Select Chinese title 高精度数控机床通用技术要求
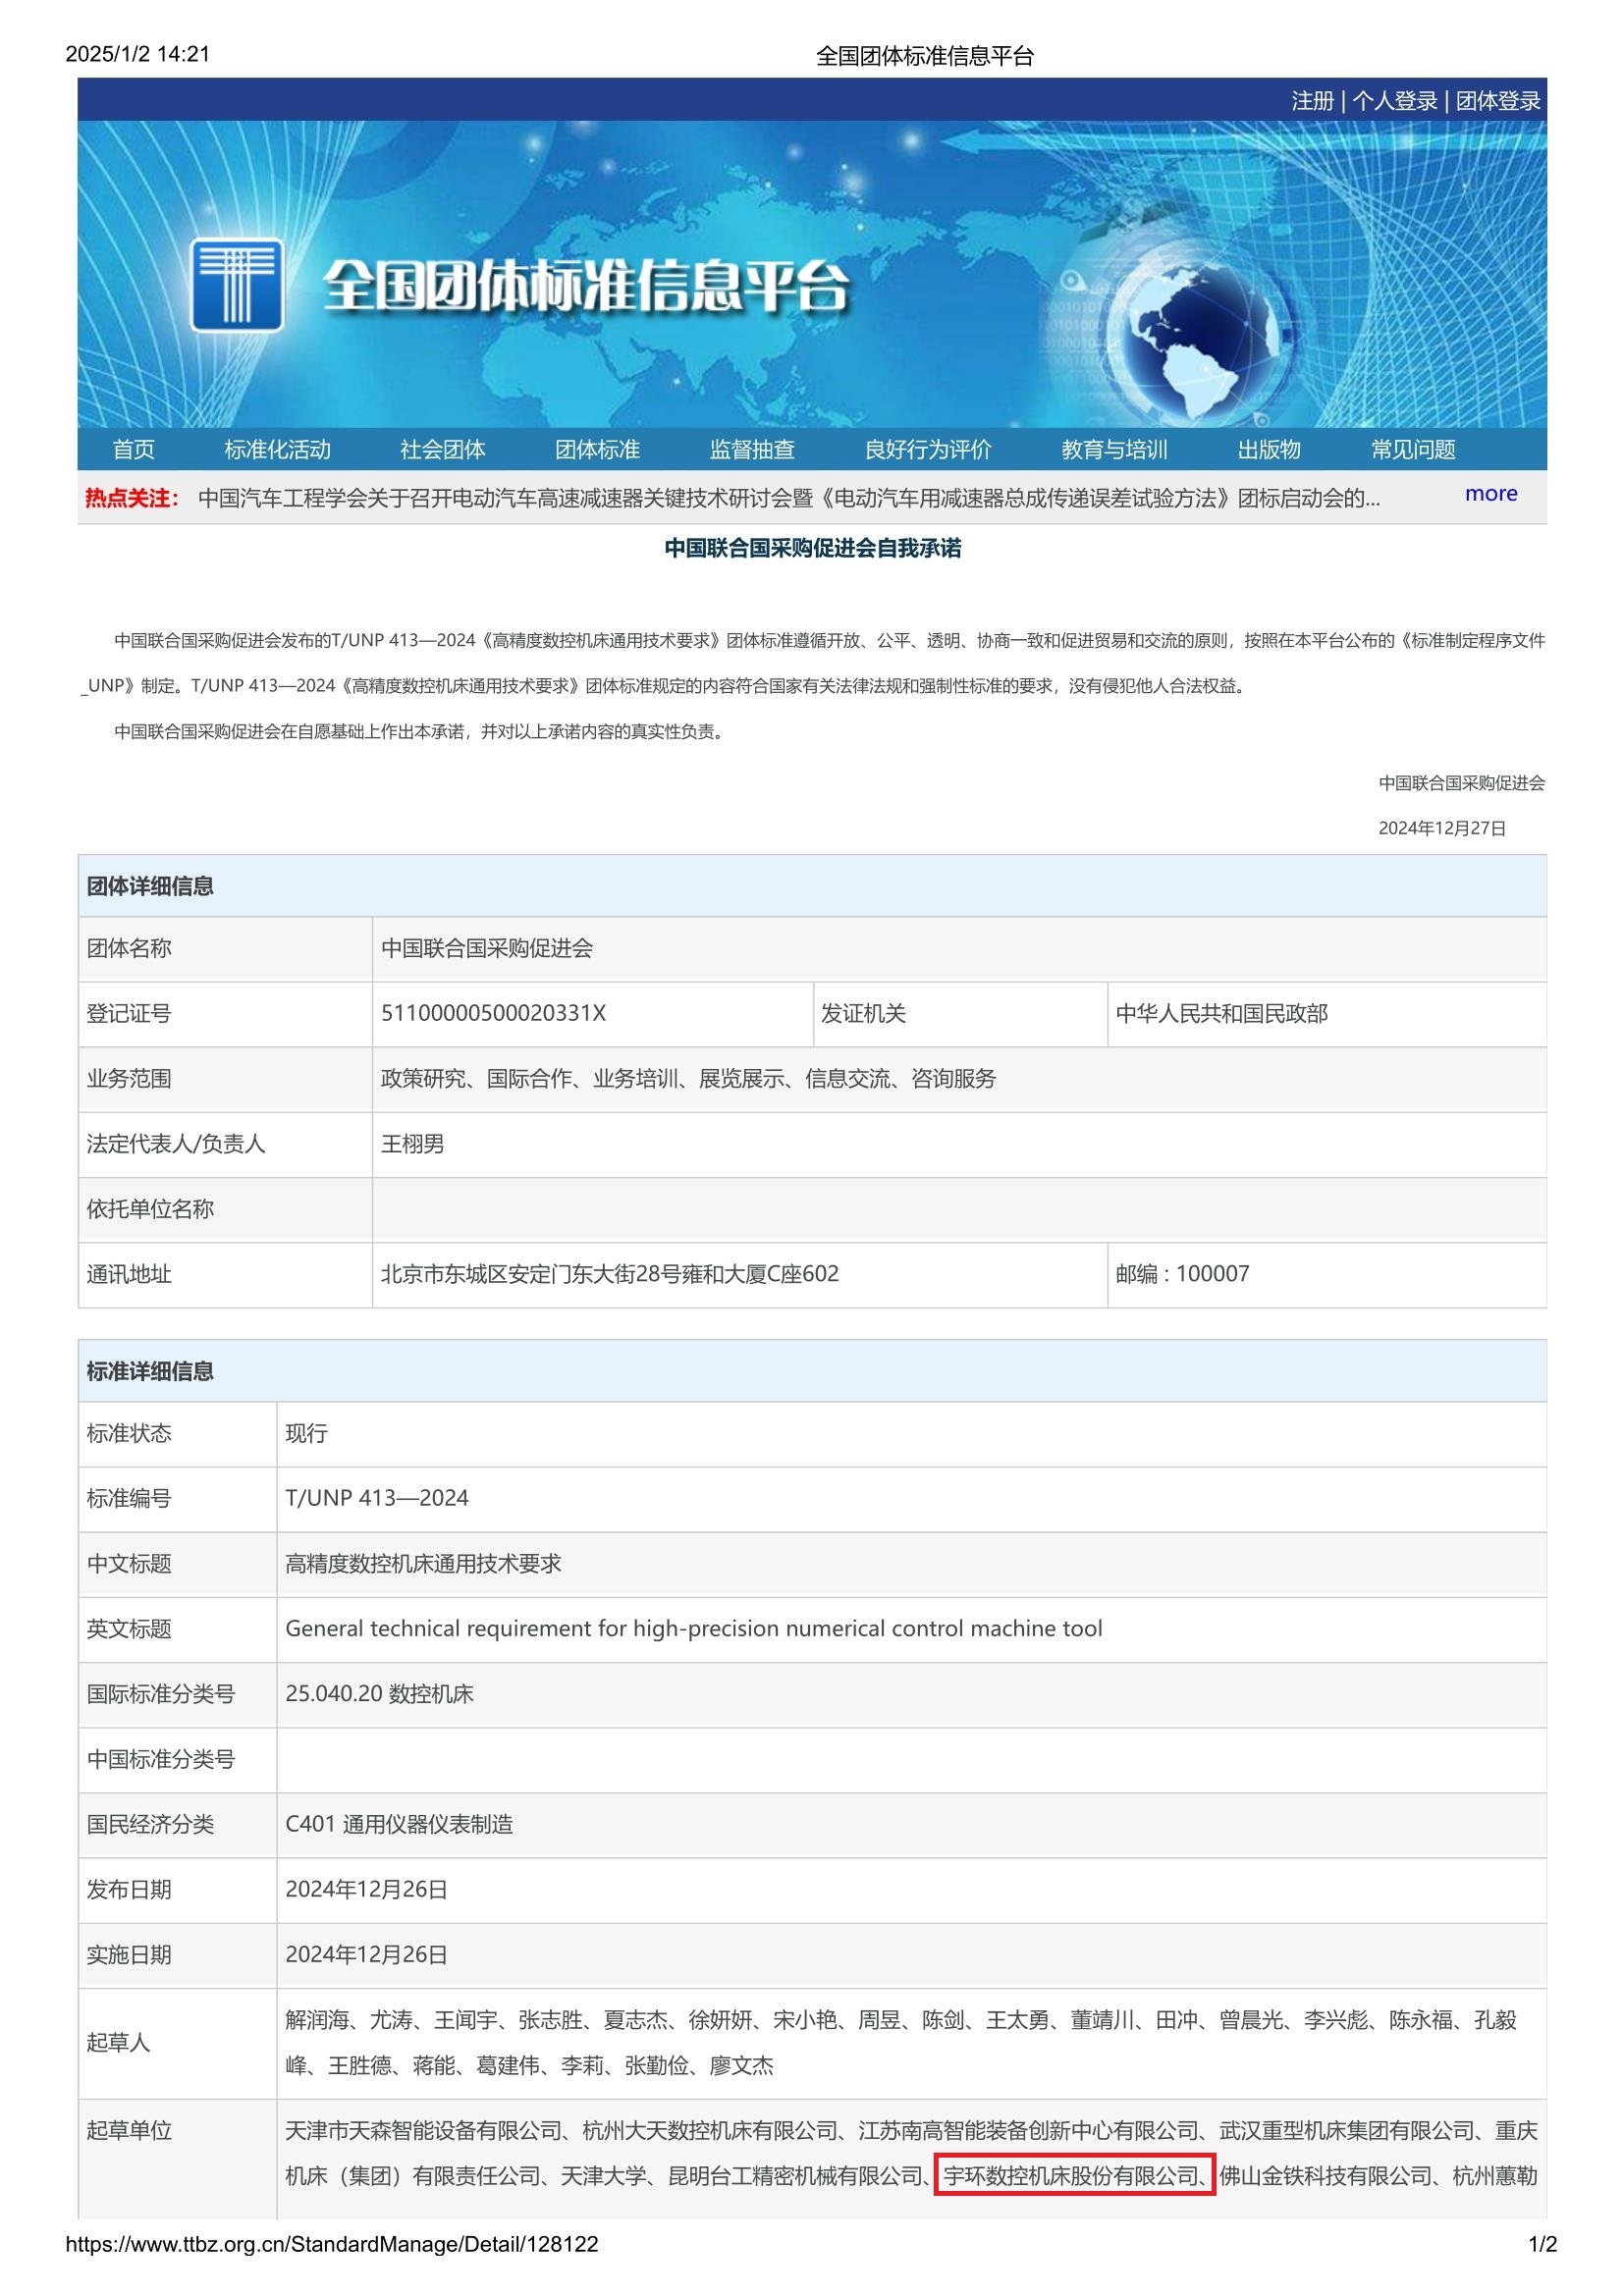Screen dimensions: 1623x2296 (x=423, y=1563)
